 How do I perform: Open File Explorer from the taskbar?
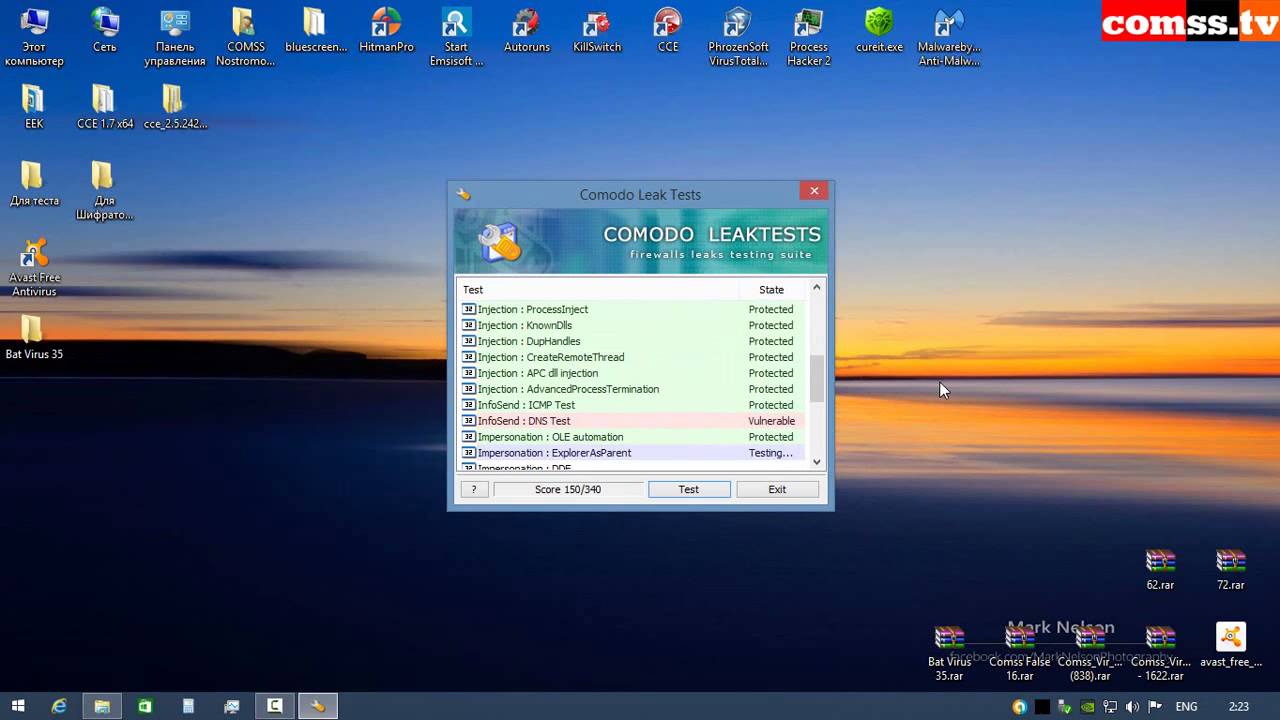(x=102, y=706)
